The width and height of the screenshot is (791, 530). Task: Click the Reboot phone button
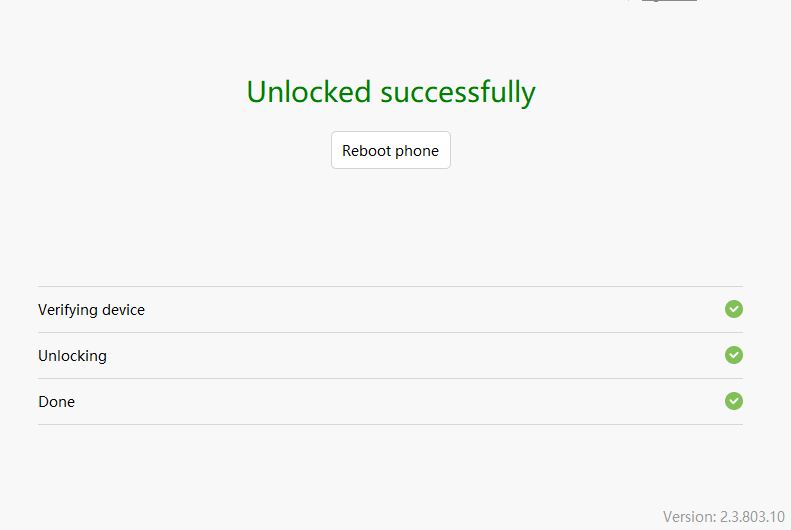click(x=390, y=150)
